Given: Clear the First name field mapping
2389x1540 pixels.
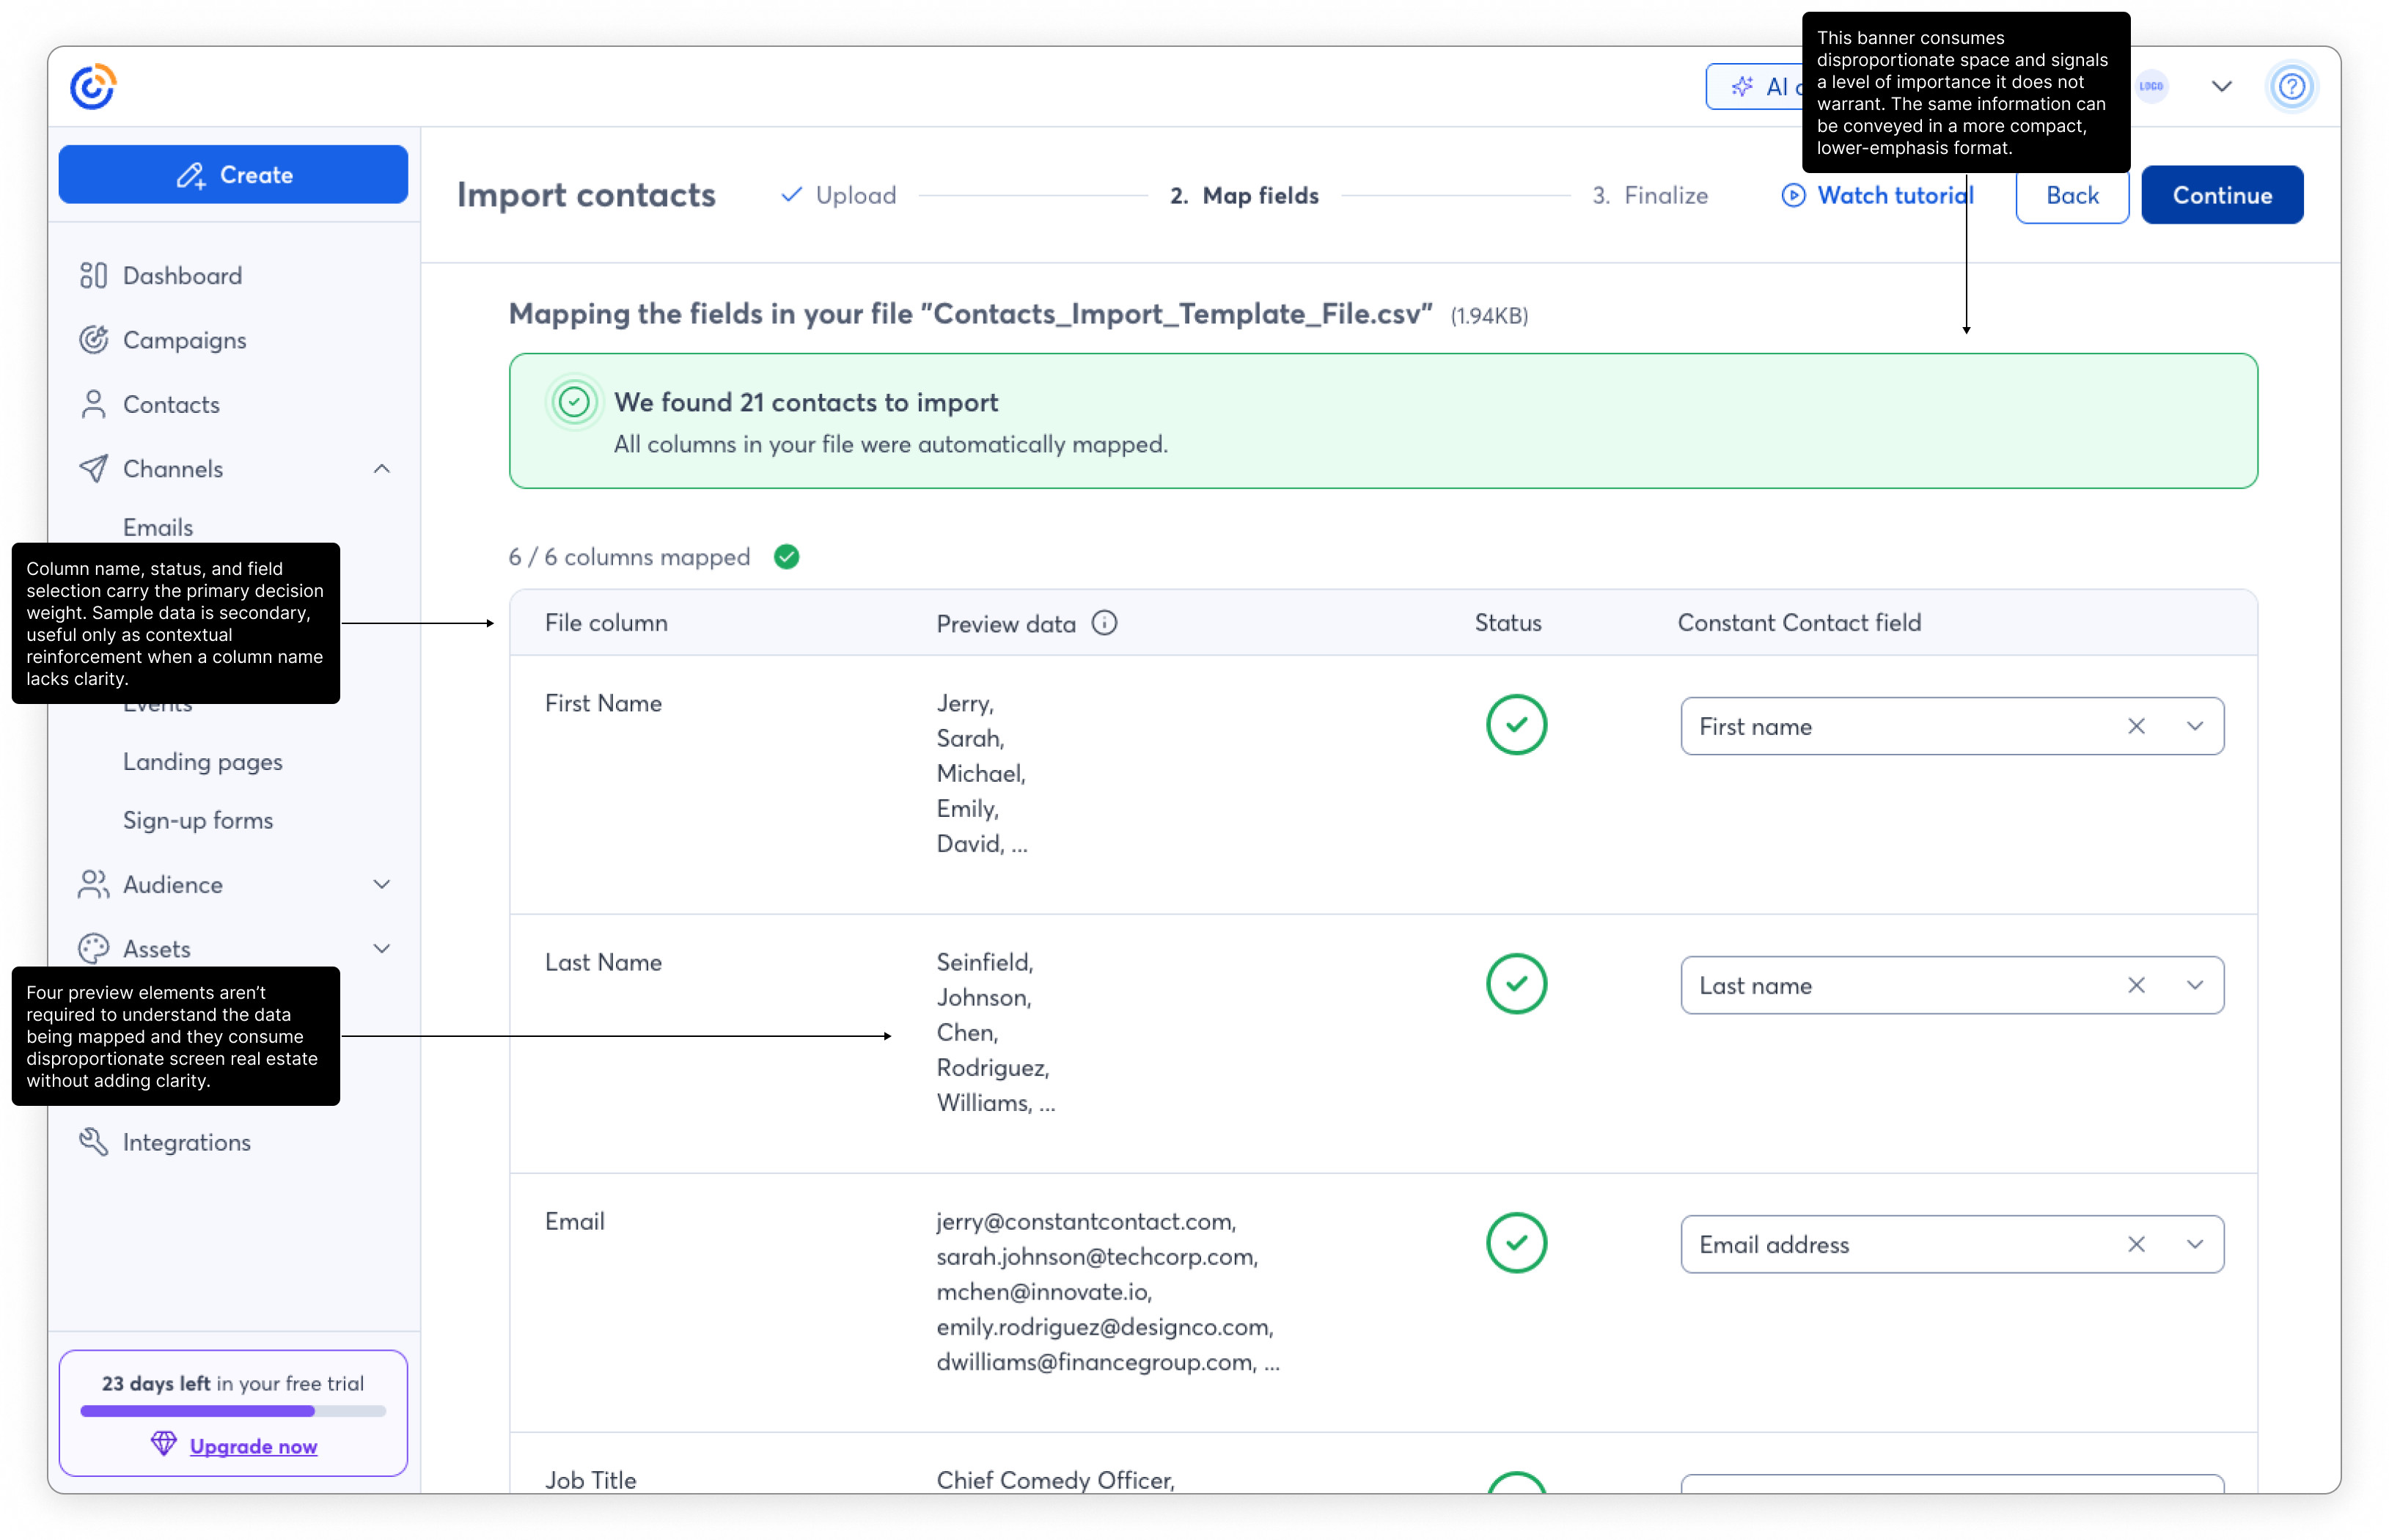Looking at the screenshot, I should pyautogui.click(x=2136, y=726).
